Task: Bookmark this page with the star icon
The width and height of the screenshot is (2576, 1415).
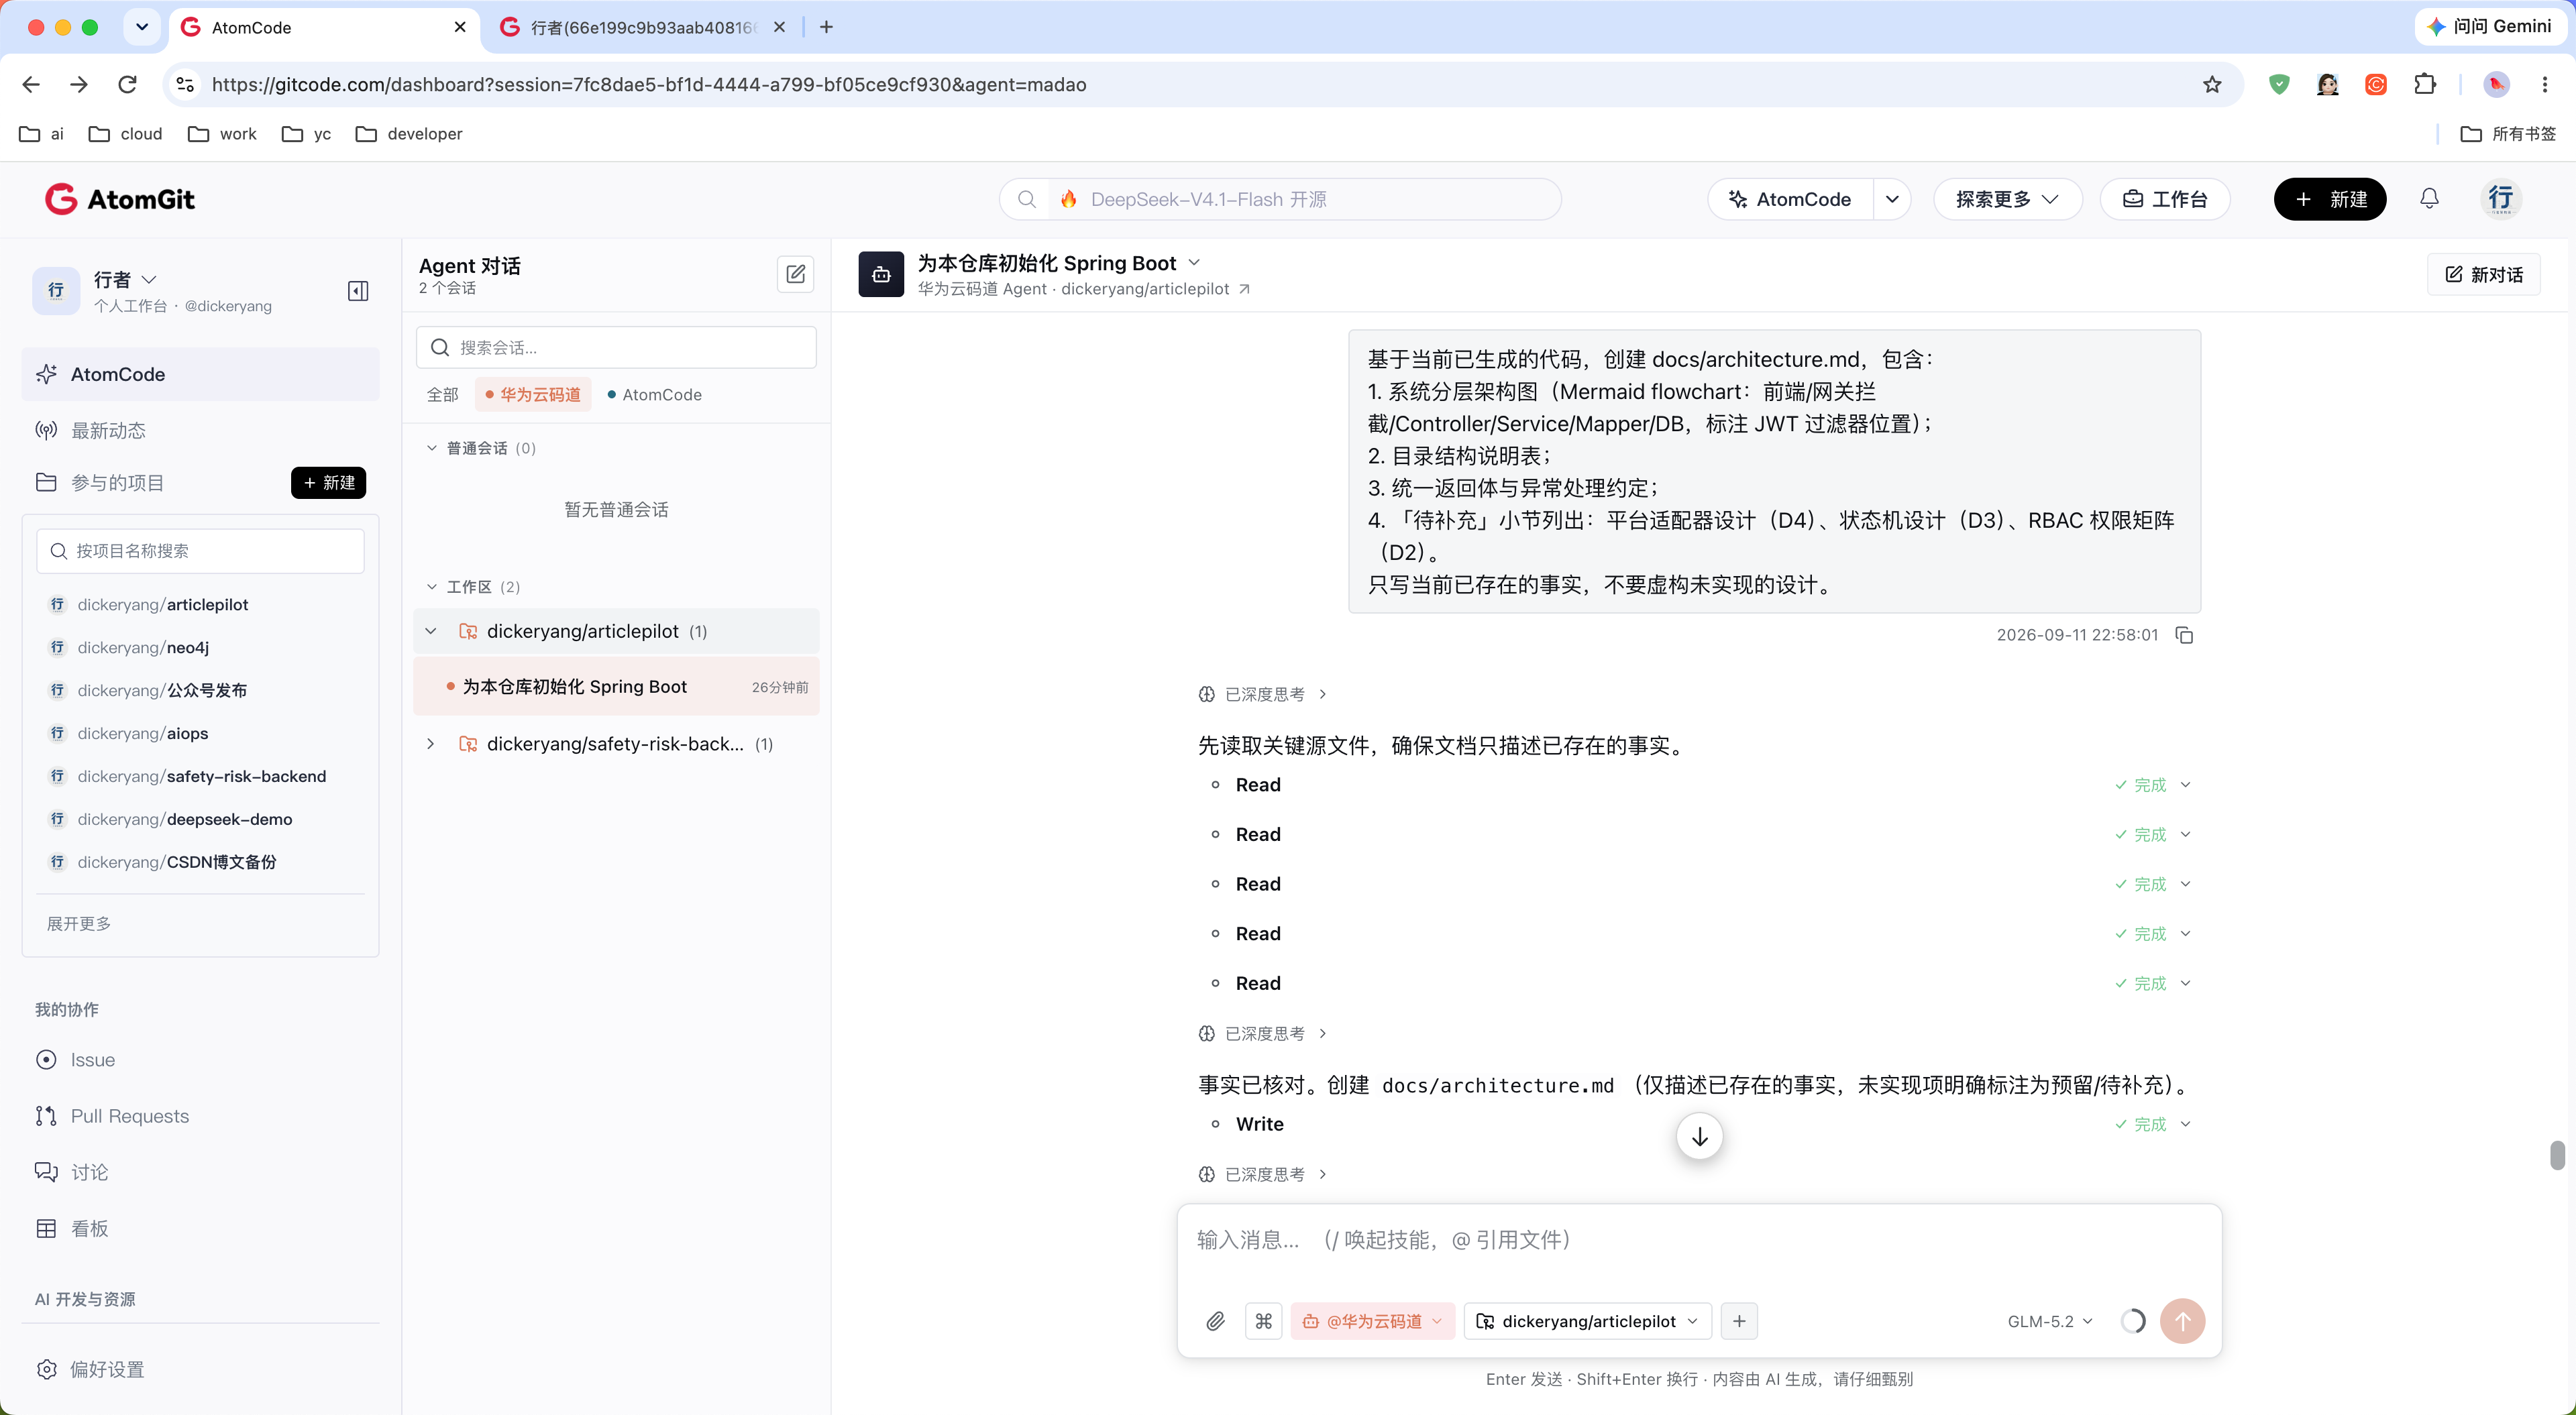Action: pos(2212,85)
